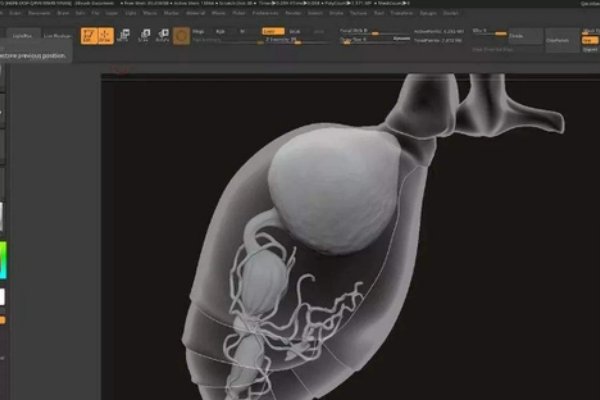Pick the Rotate tool icon
Image resolution: width=600 pixels, height=400 pixels.
[x=162, y=36]
